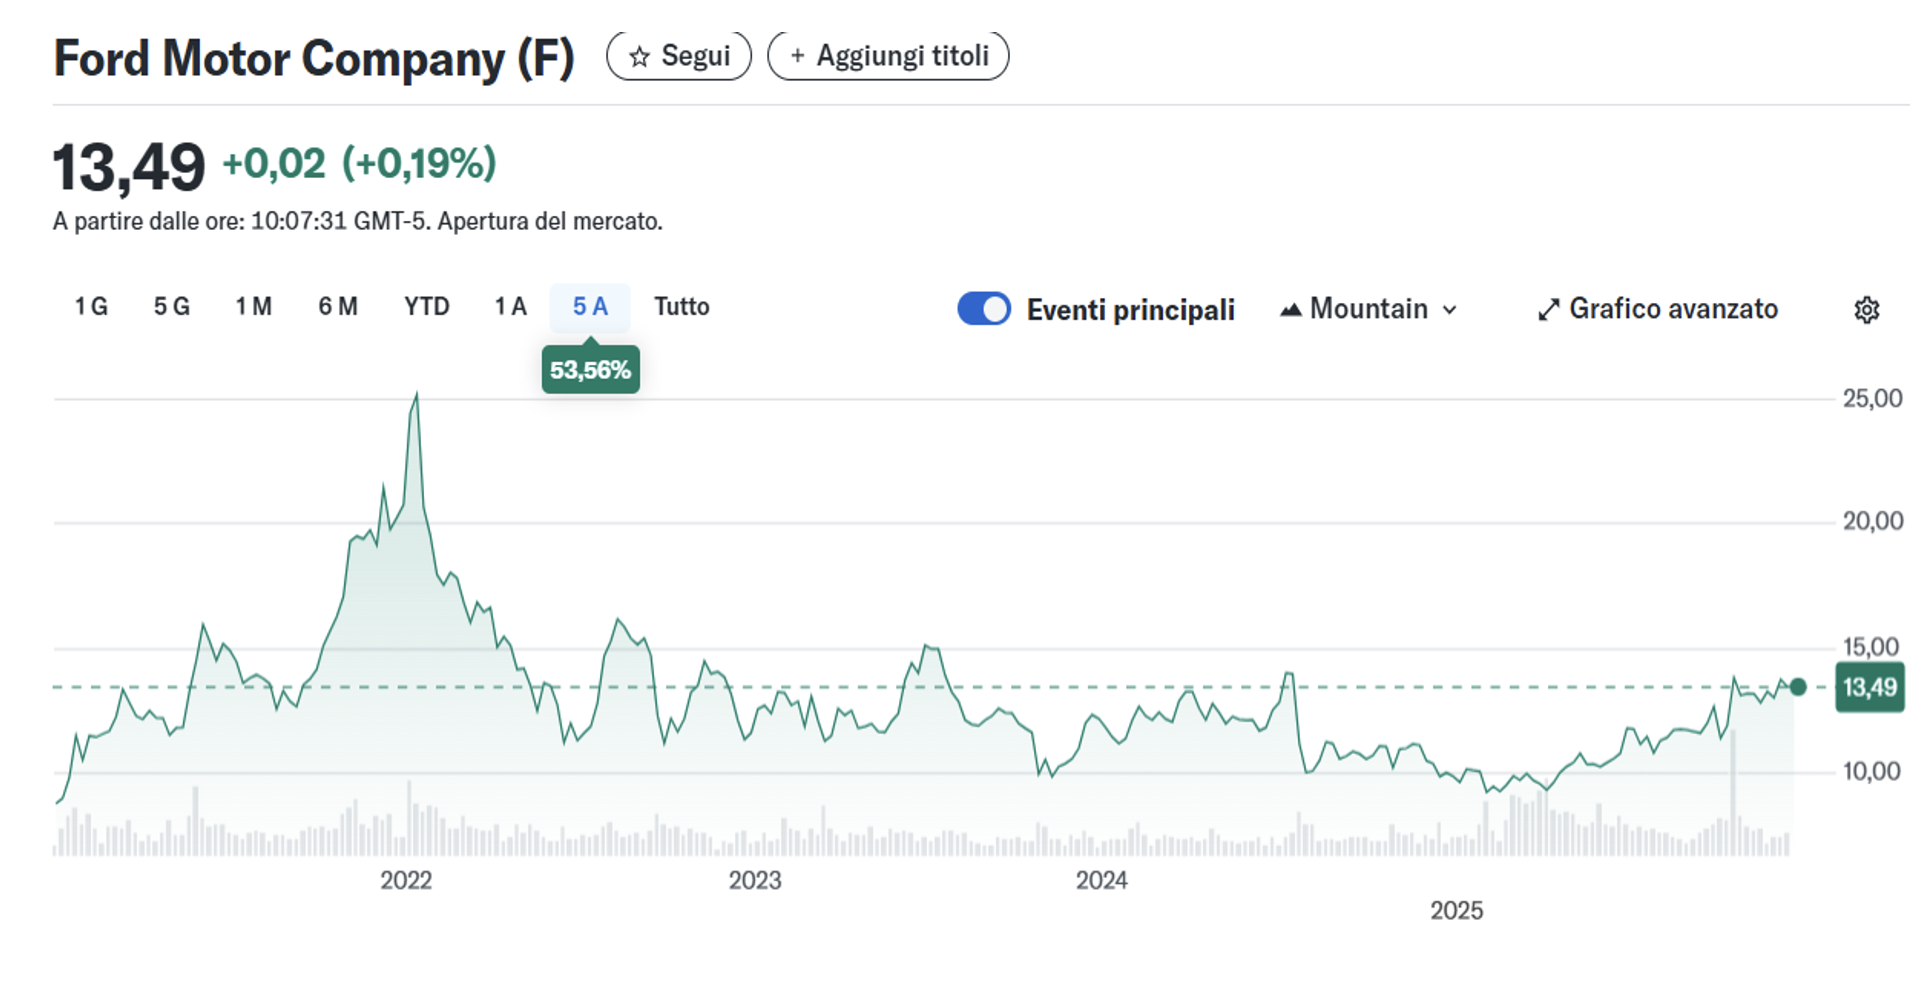
Task: Select the 5 A time range
Action: point(590,307)
